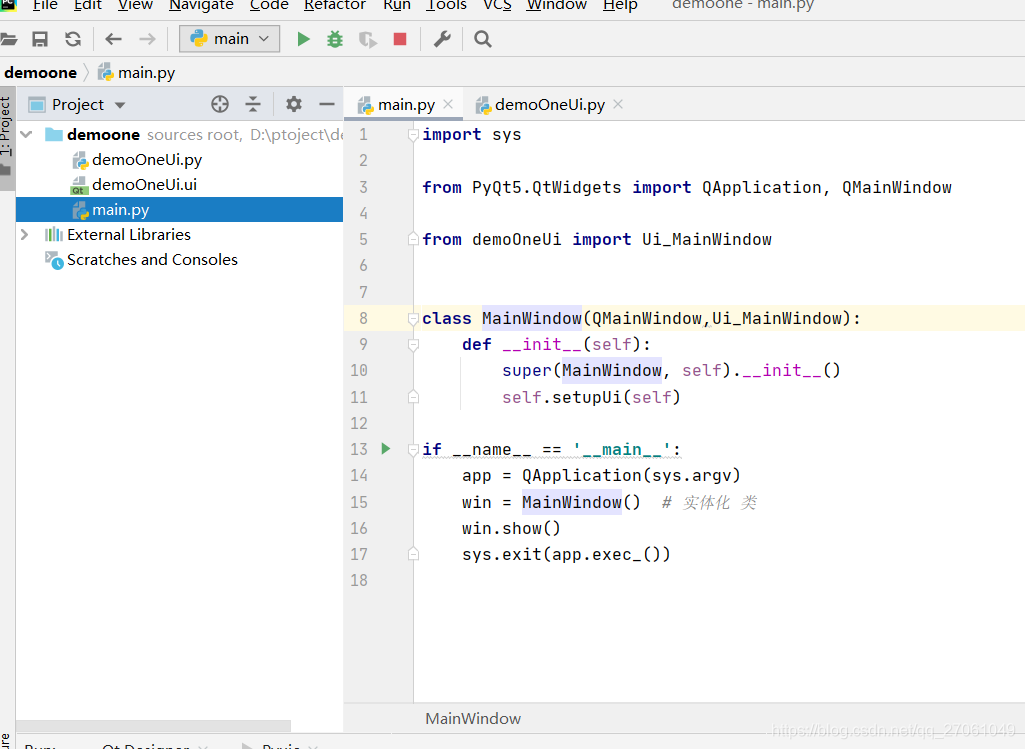Click the MainWindow breadcrumb below the editor
1025x749 pixels.
pyautogui.click(x=473, y=718)
